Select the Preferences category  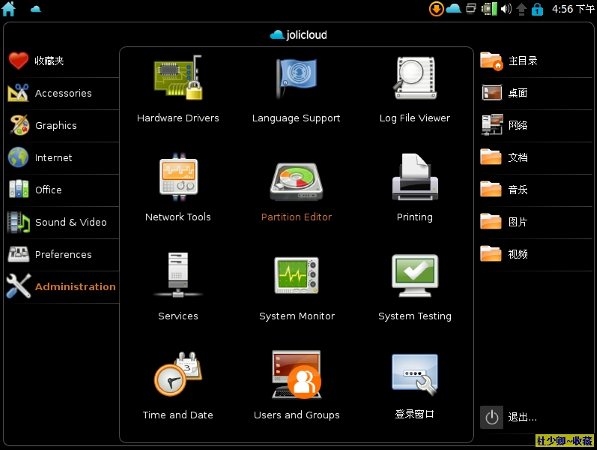coord(62,254)
